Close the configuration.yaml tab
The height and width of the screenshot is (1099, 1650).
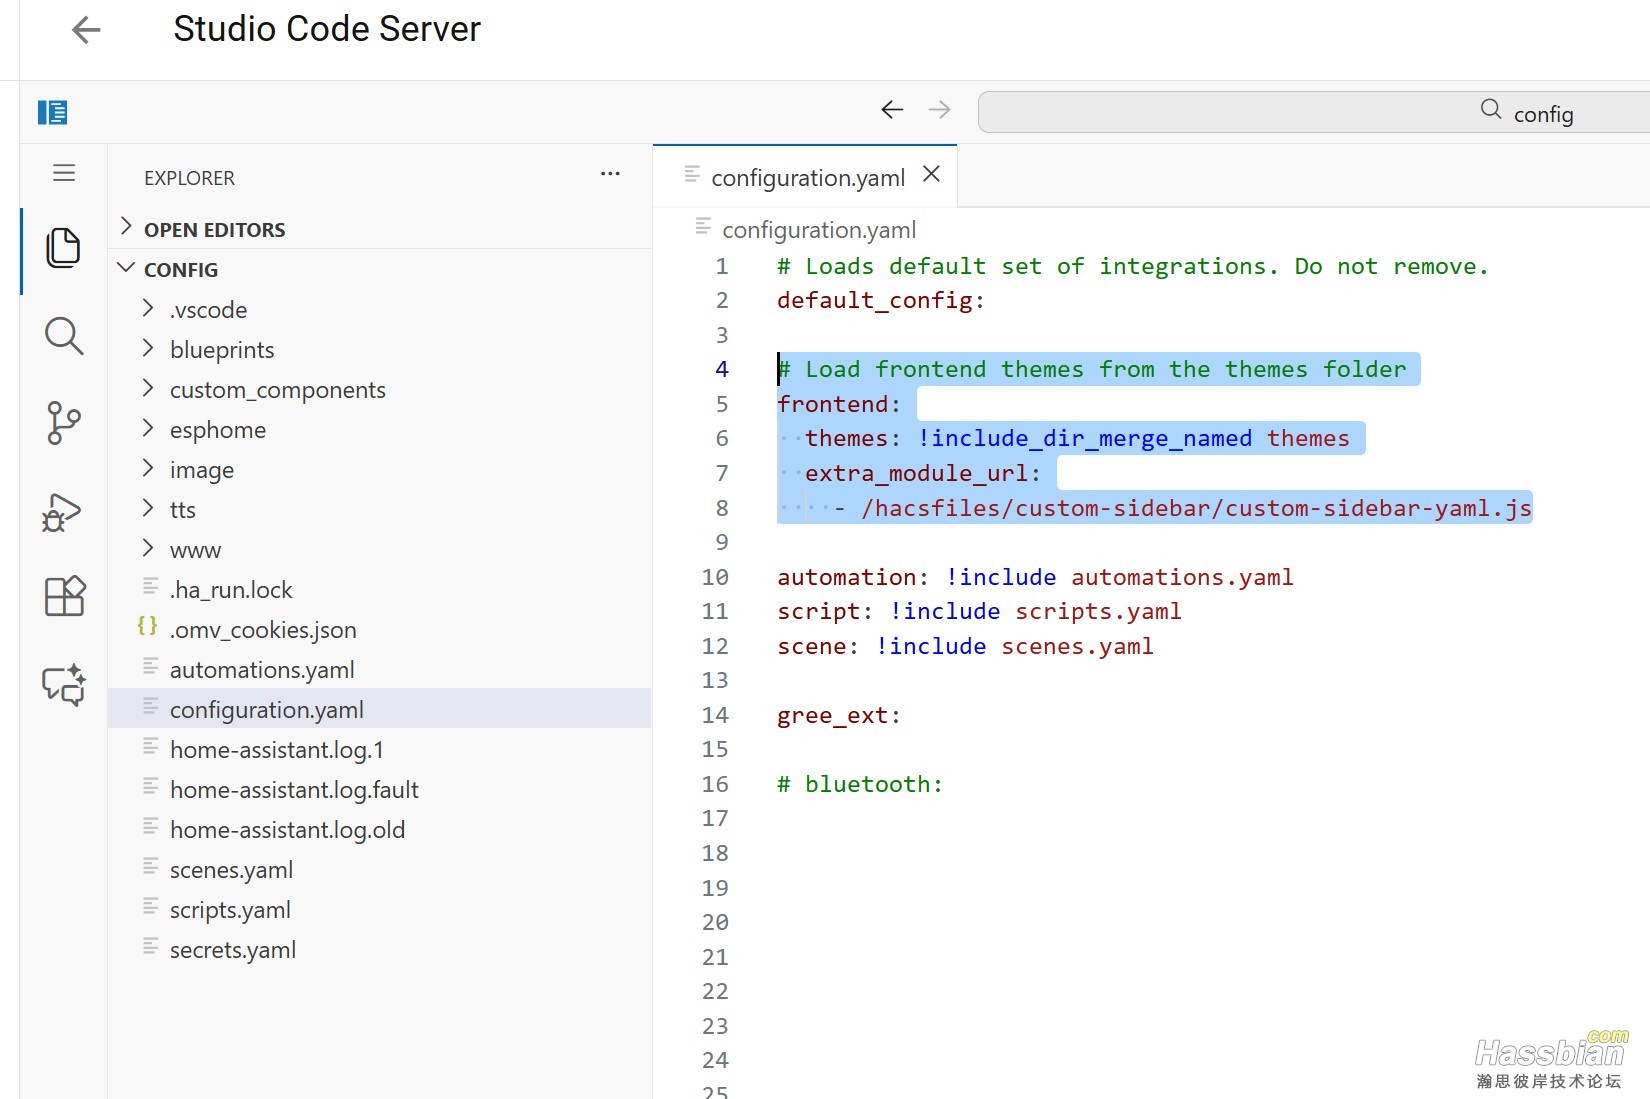(931, 175)
